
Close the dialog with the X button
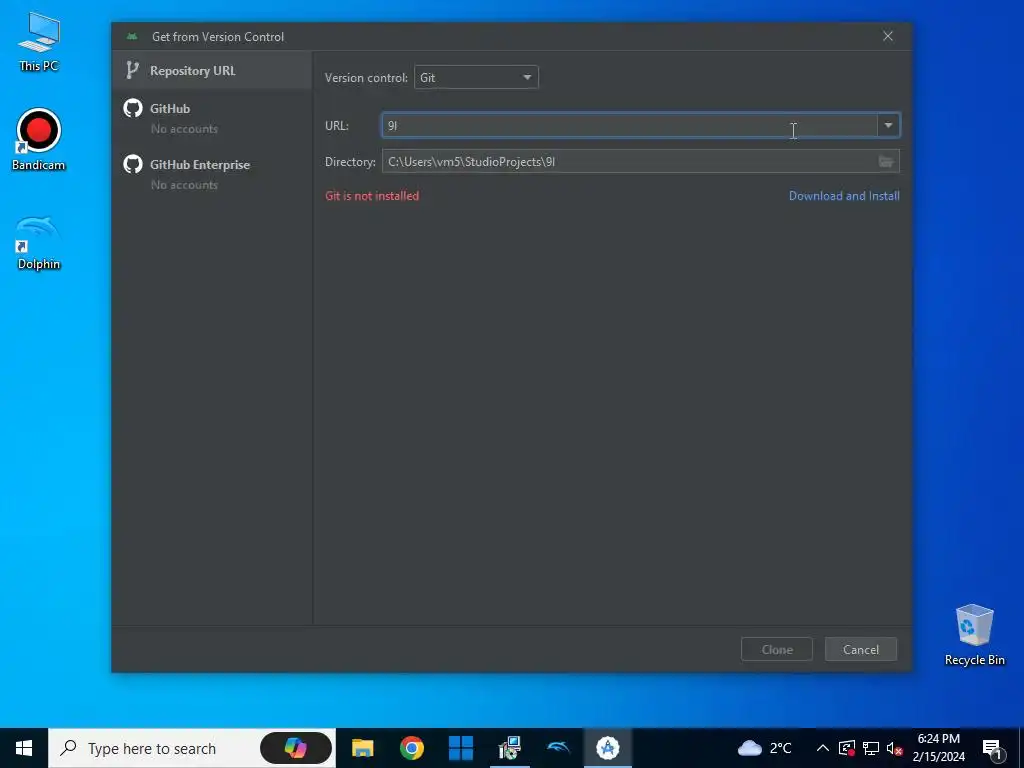pyautogui.click(x=888, y=36)
